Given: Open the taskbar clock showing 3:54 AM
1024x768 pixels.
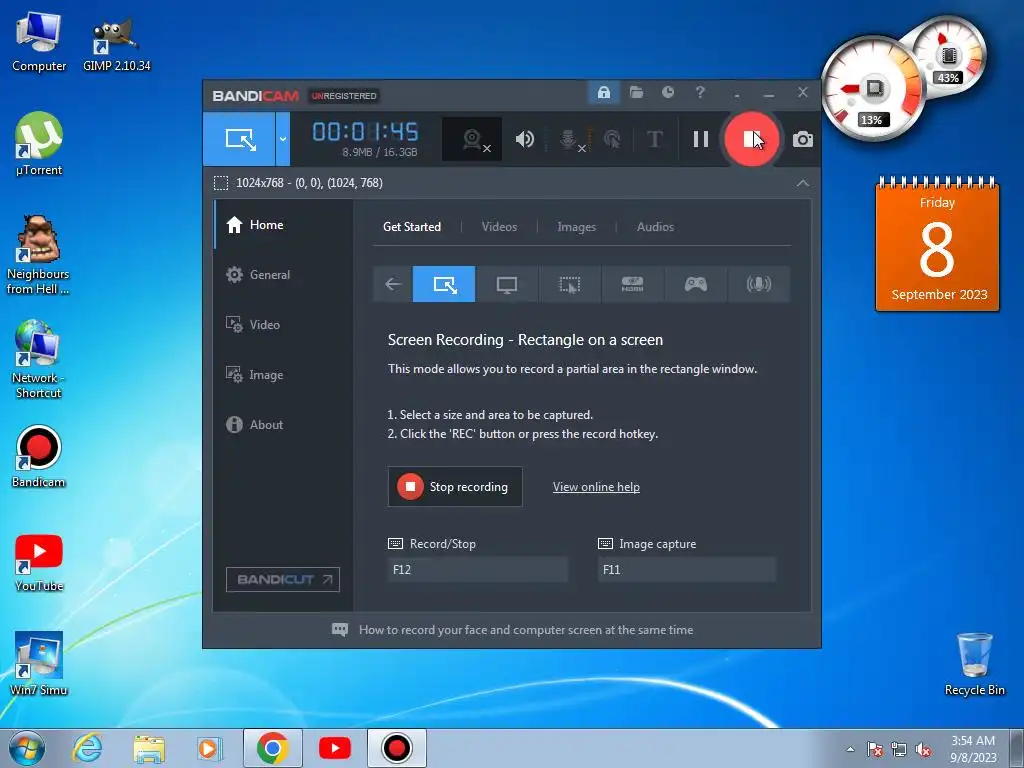Looking at the screenshot, I should click(973, 749).
